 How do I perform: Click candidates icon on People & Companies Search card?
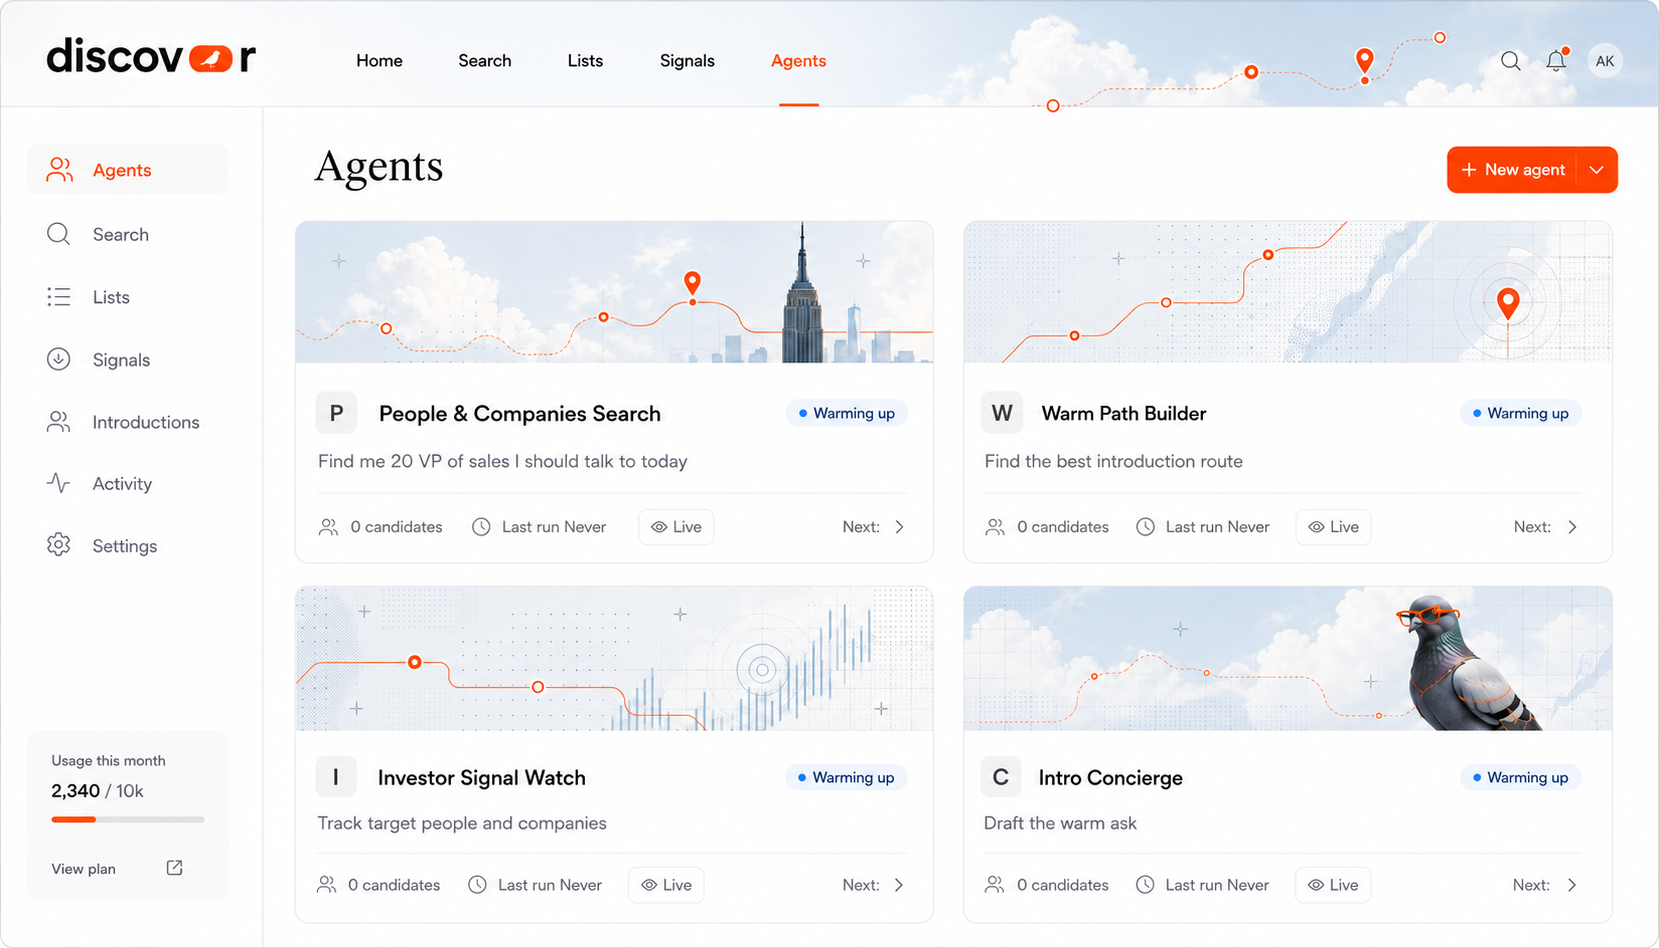pyautogui.click(x=328, y=527)
